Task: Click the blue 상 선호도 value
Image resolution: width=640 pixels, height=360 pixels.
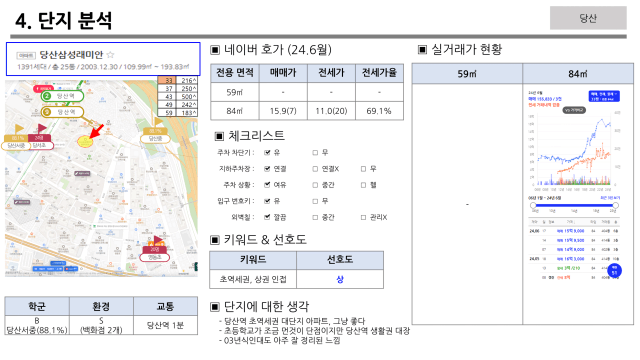Action: click(340, 280)
